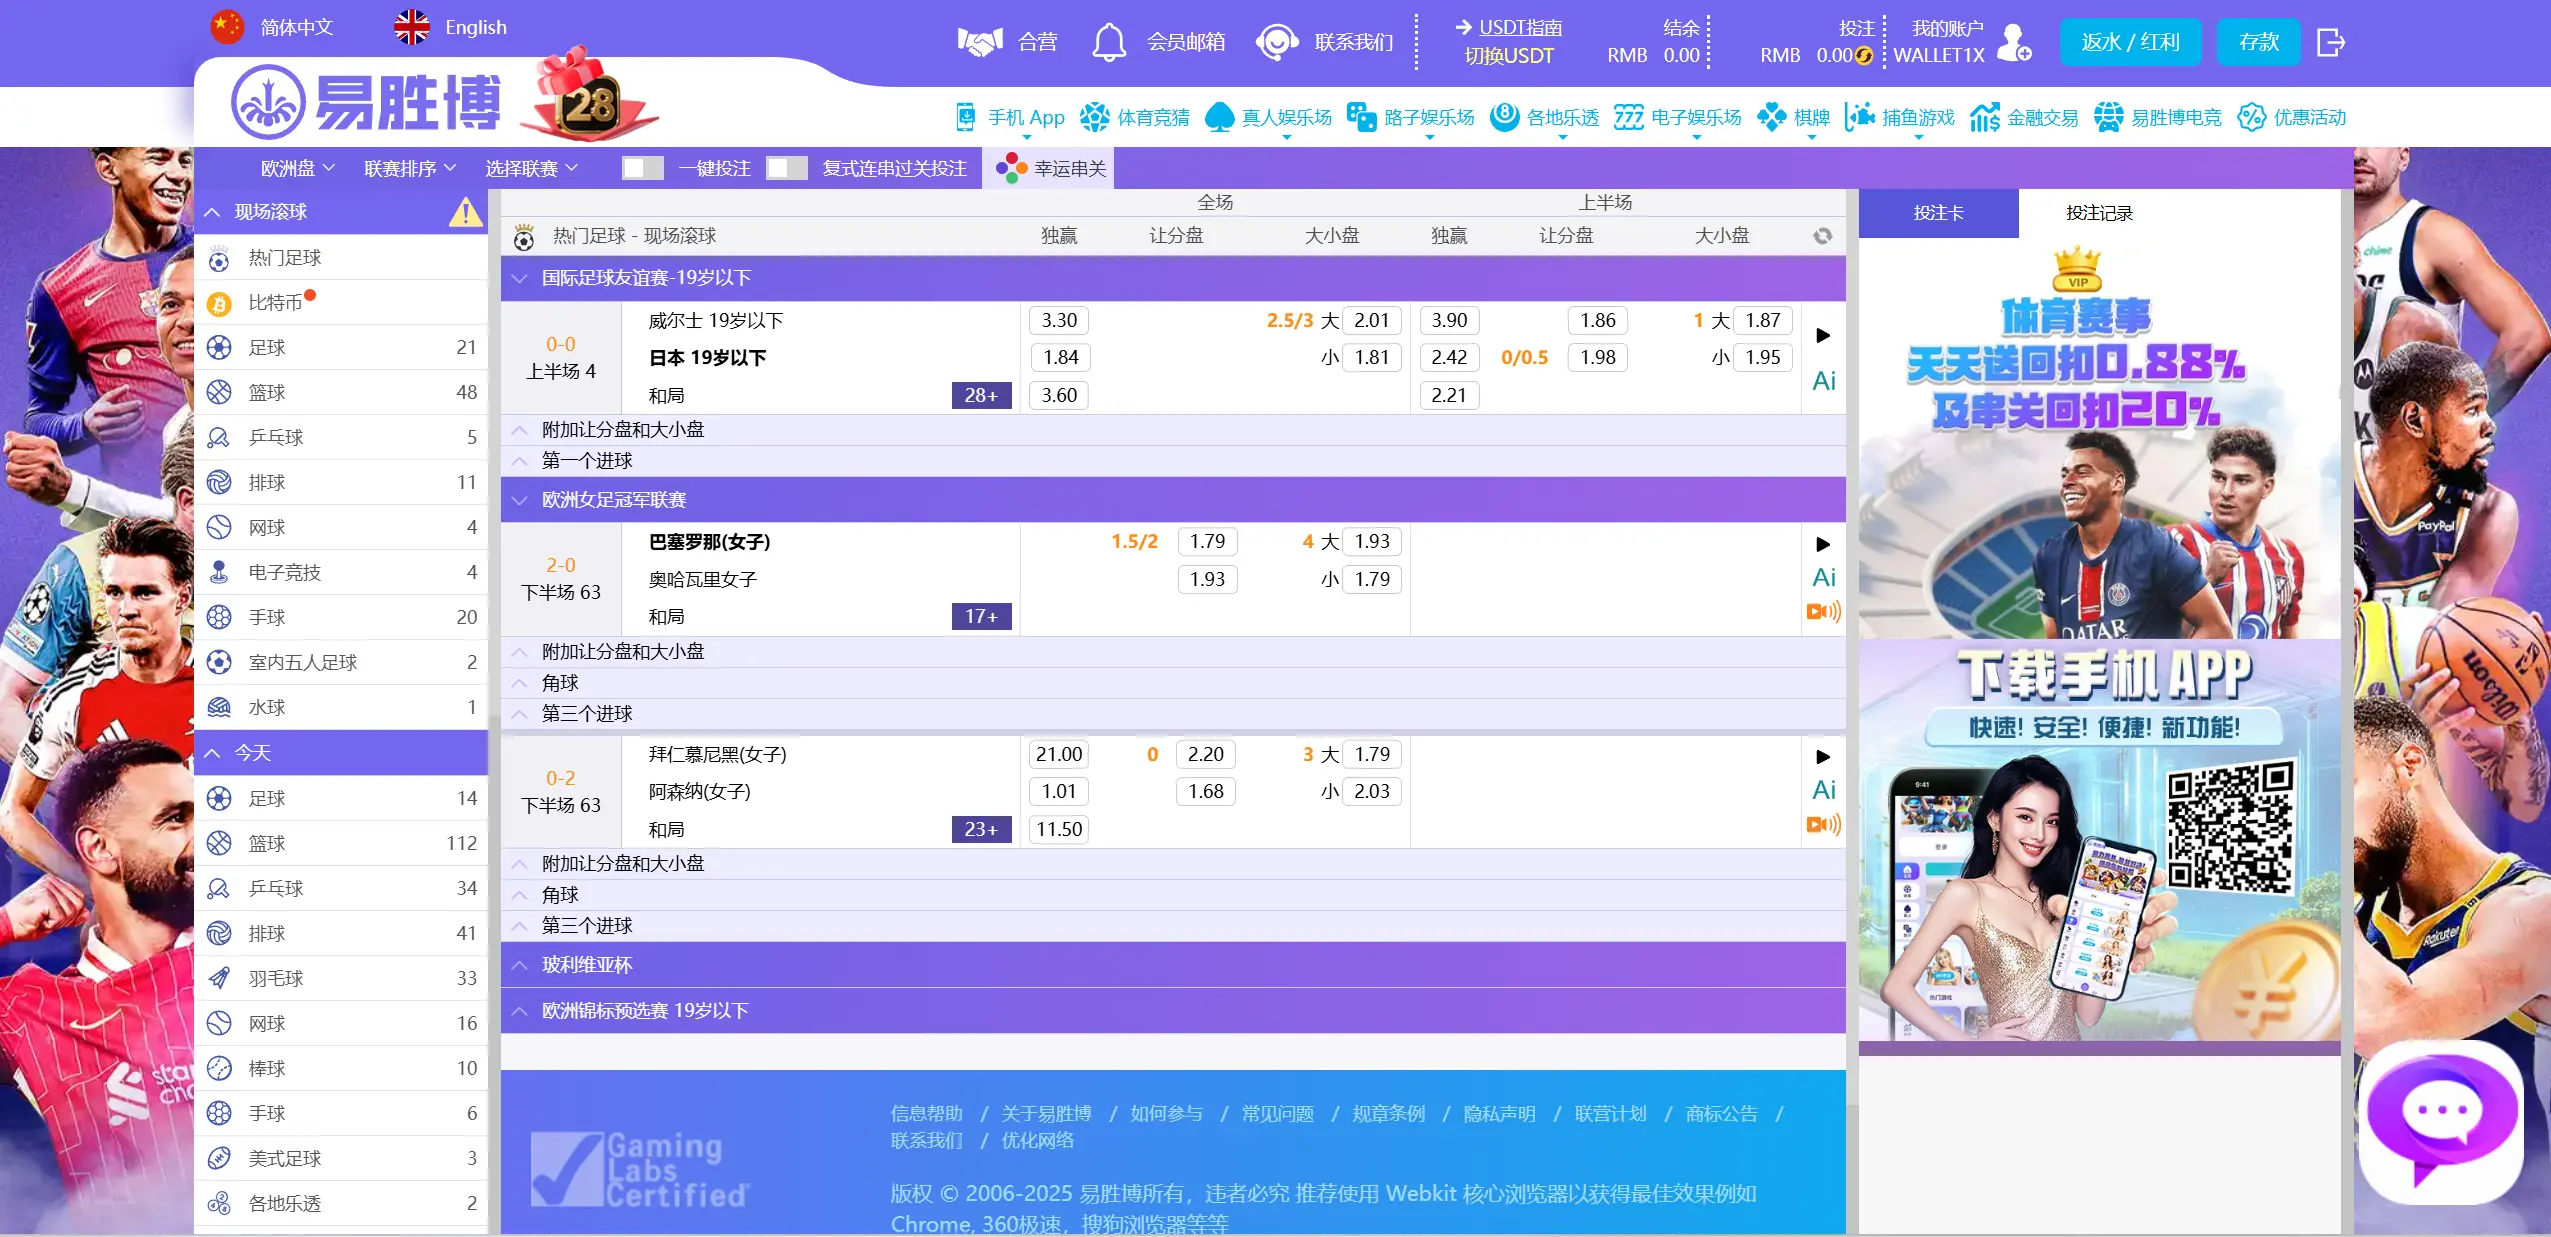The width and height of the screenshot is (2551, 1237).
Task: Open the 幸运串关 tab
Action: (x=1050, y=168)
